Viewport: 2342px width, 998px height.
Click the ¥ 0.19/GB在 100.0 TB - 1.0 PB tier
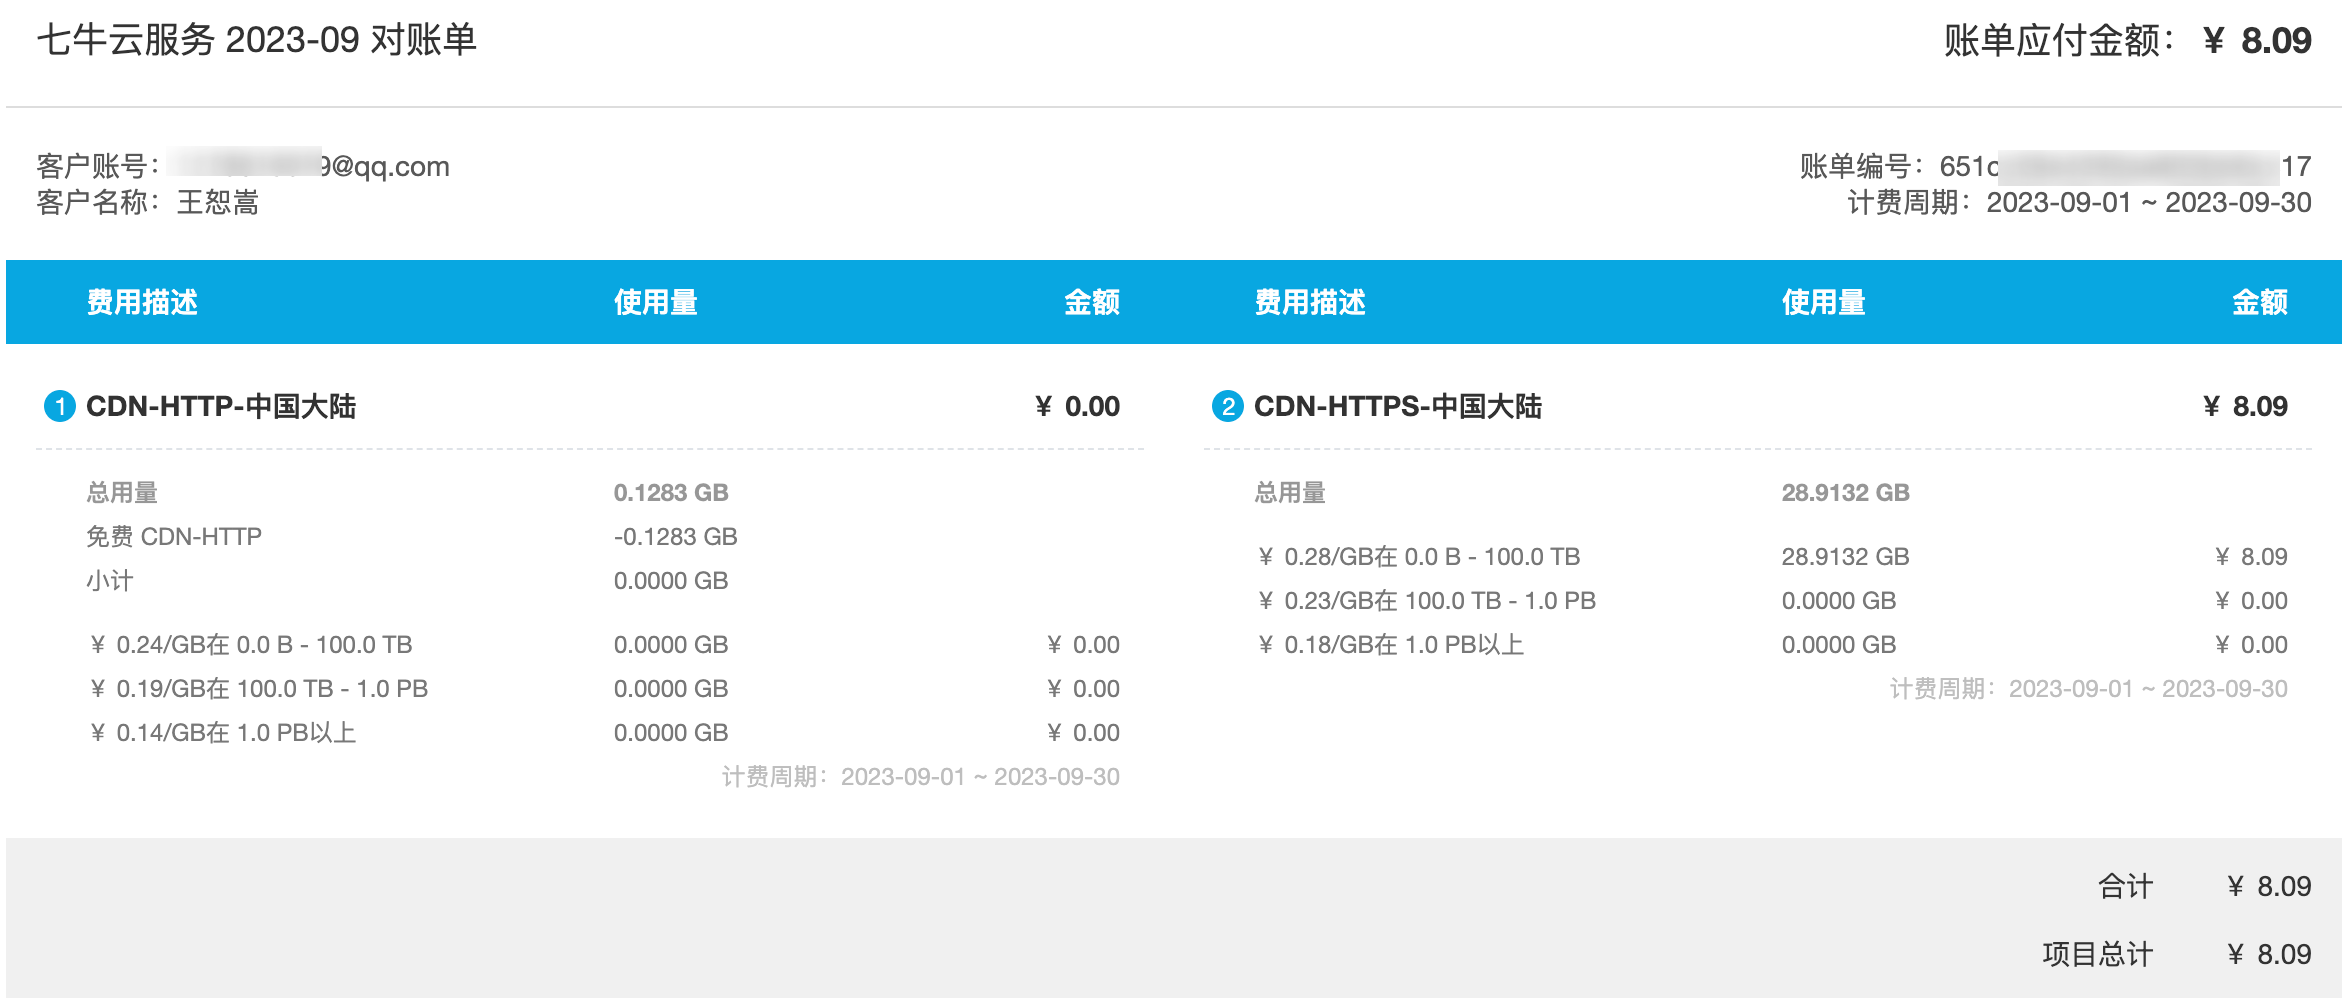pos(258,689)
